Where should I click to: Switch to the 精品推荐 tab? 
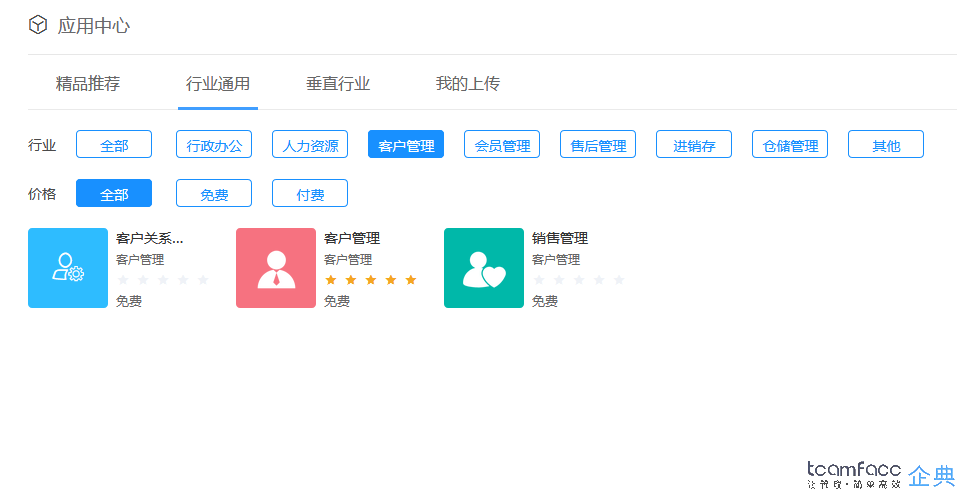[88, 84]
